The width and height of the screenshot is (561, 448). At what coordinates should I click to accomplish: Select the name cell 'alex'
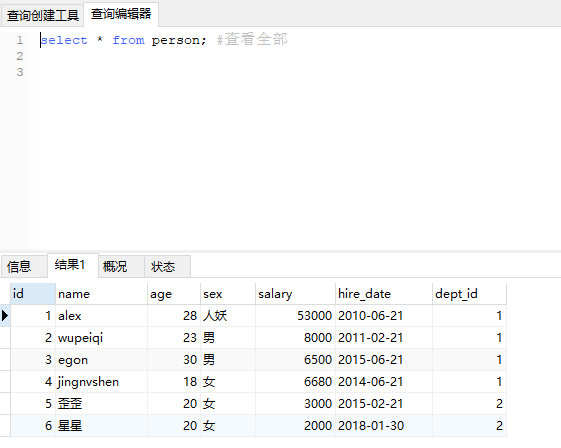tap(101, 316)
